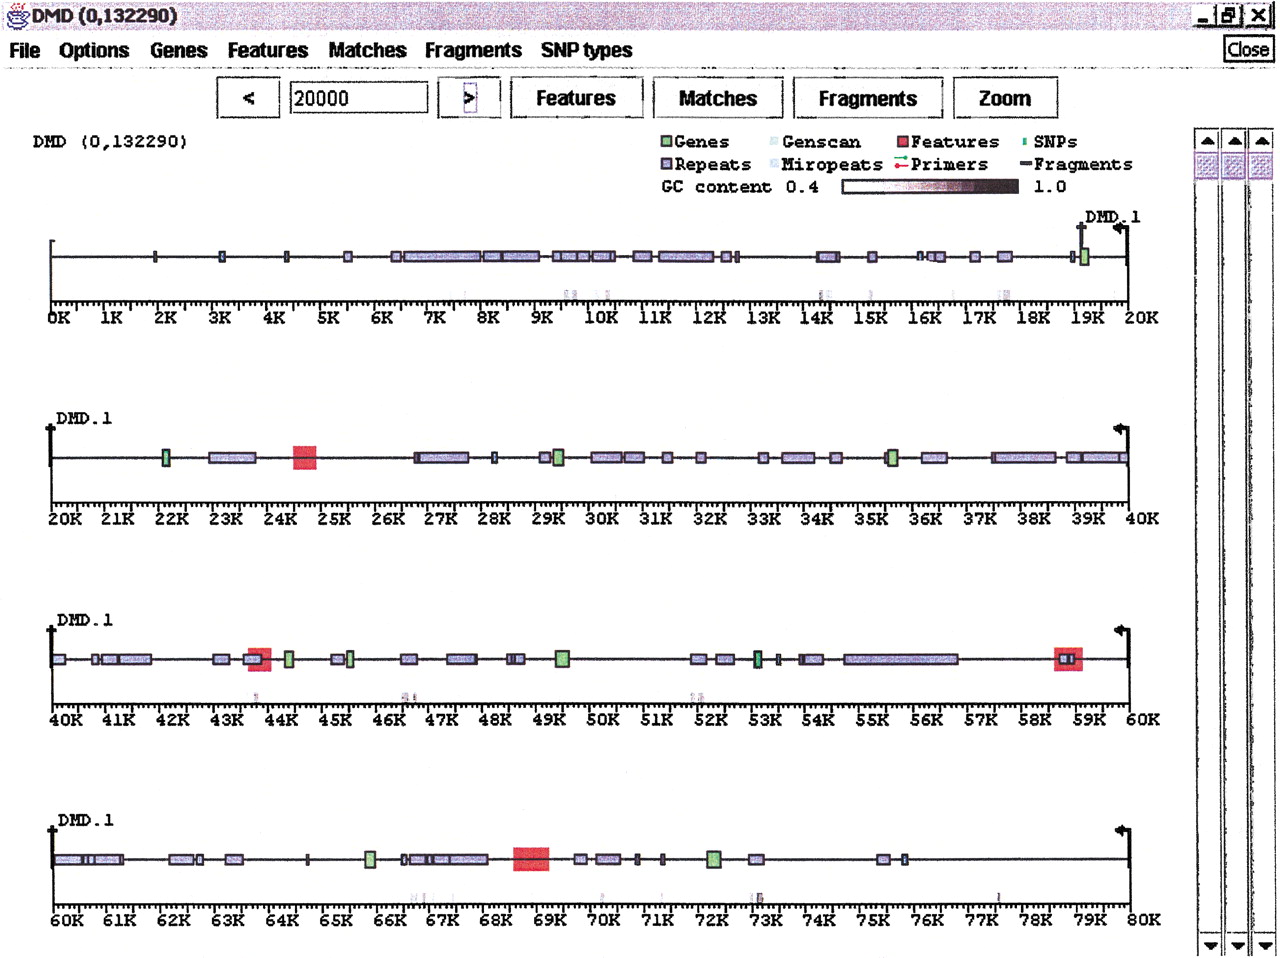
Task: Open the File menu
Action: coord(24,50)
